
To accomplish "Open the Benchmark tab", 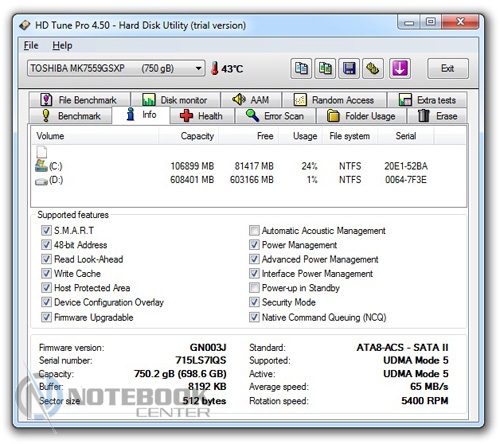I will pyautogui.click(x=71, y=116).
